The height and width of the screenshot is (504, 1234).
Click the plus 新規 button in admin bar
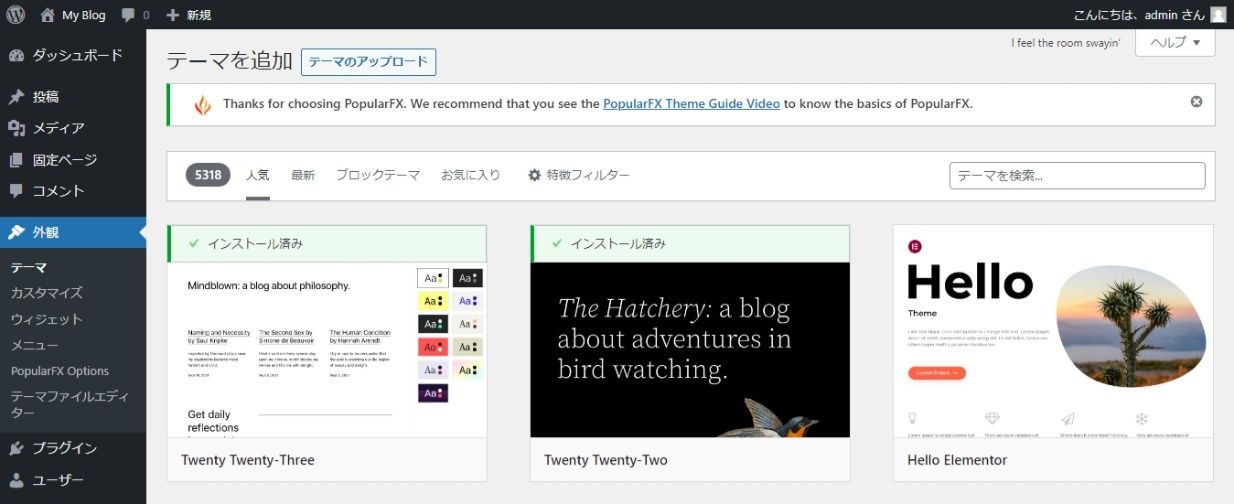click(188, 15)
